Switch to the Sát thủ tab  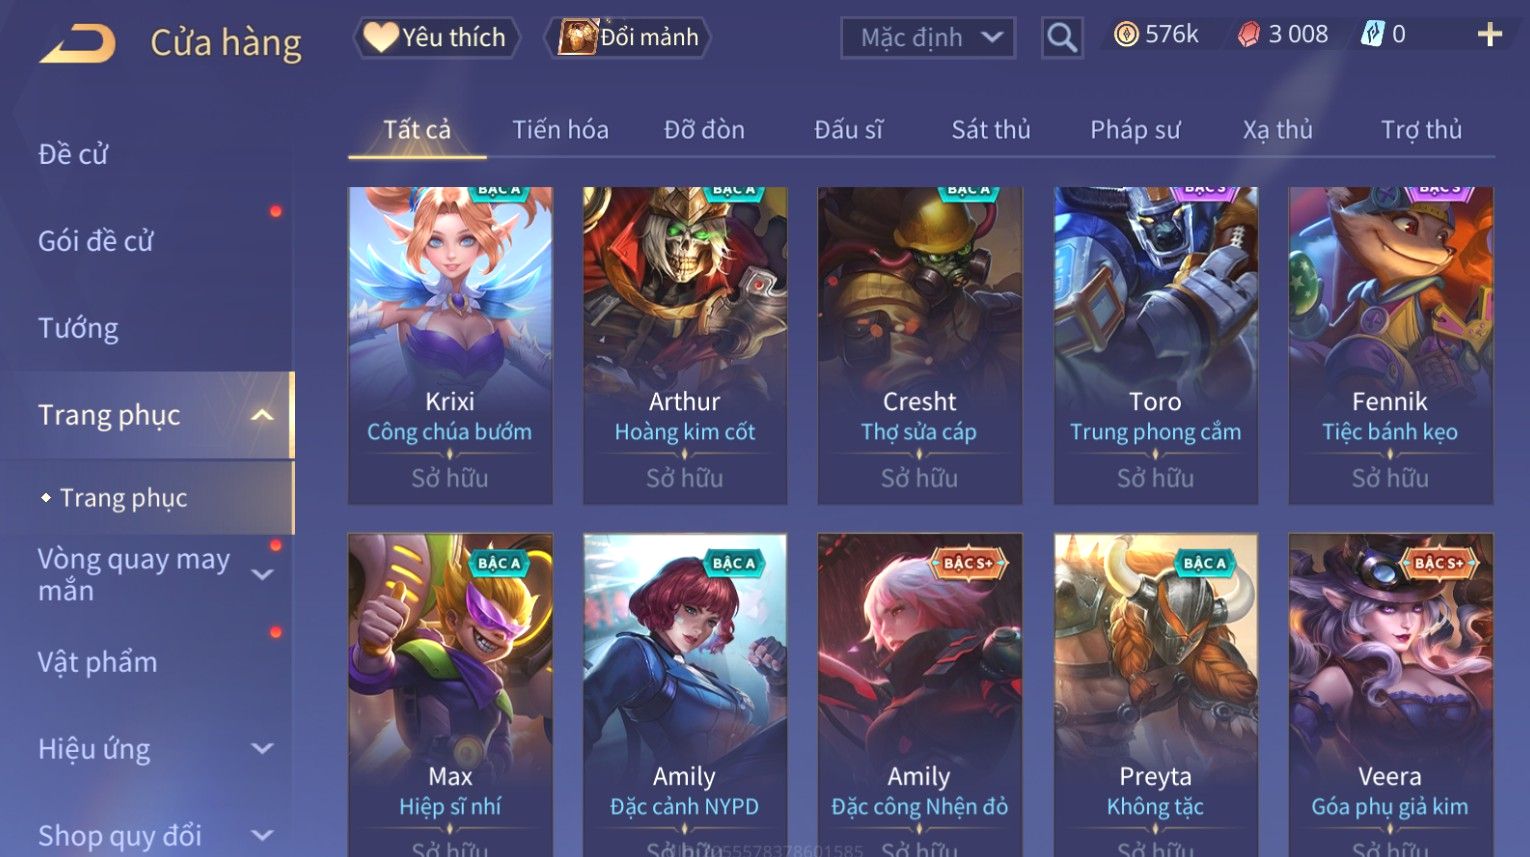tap(990, 130)
